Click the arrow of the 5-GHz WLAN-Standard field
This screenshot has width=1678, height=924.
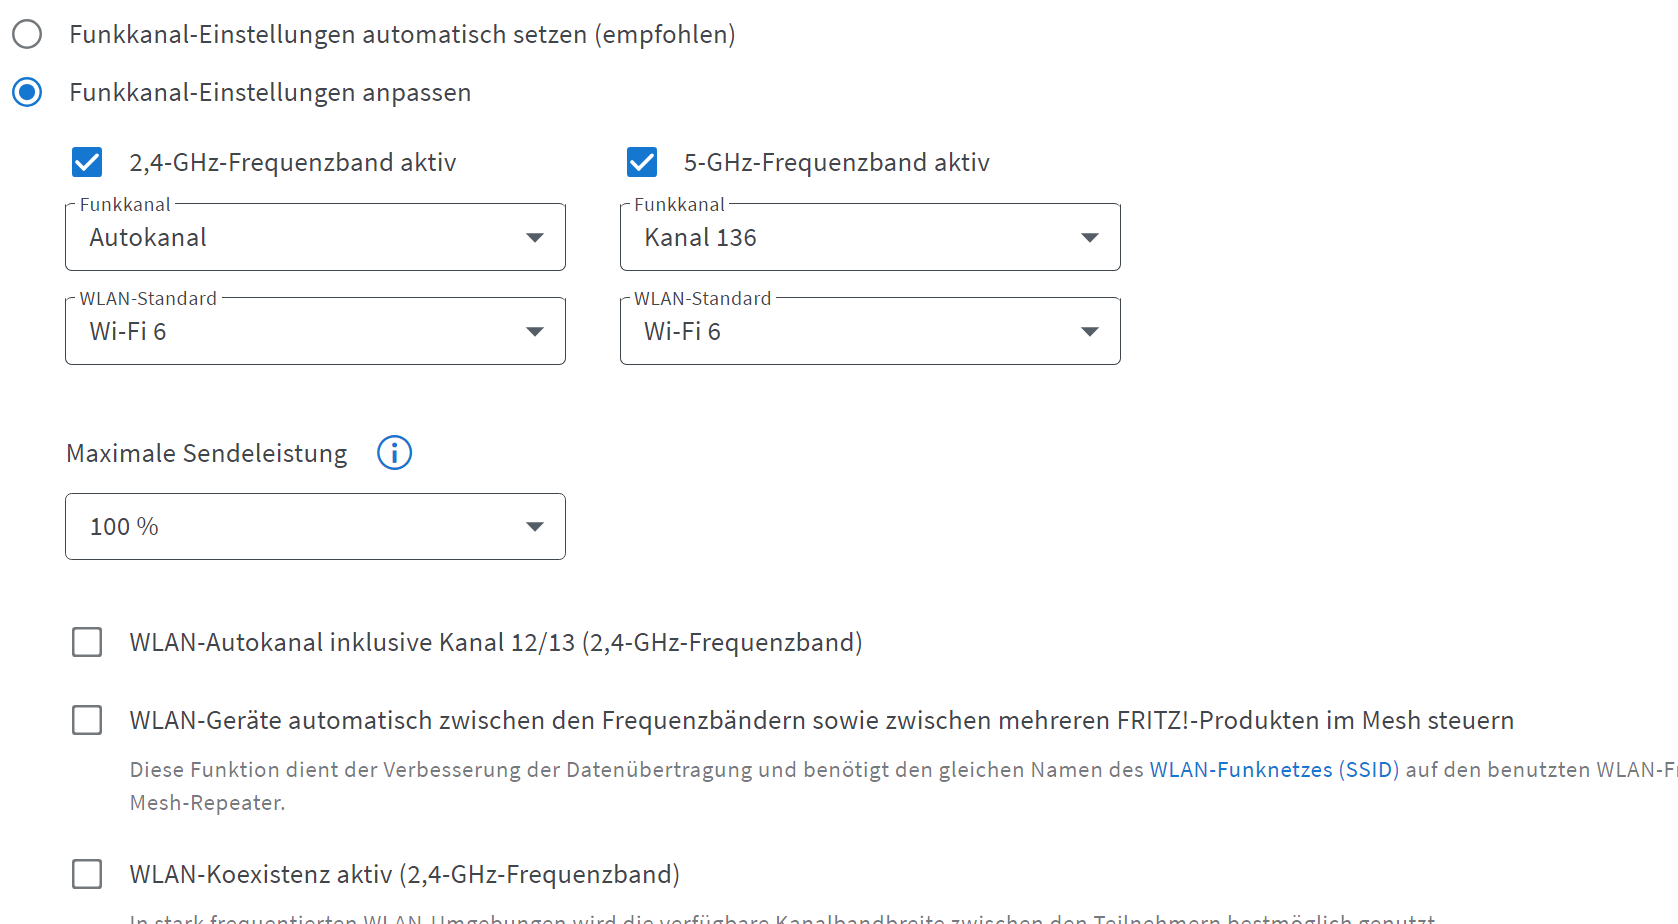tap(1090, 332)
